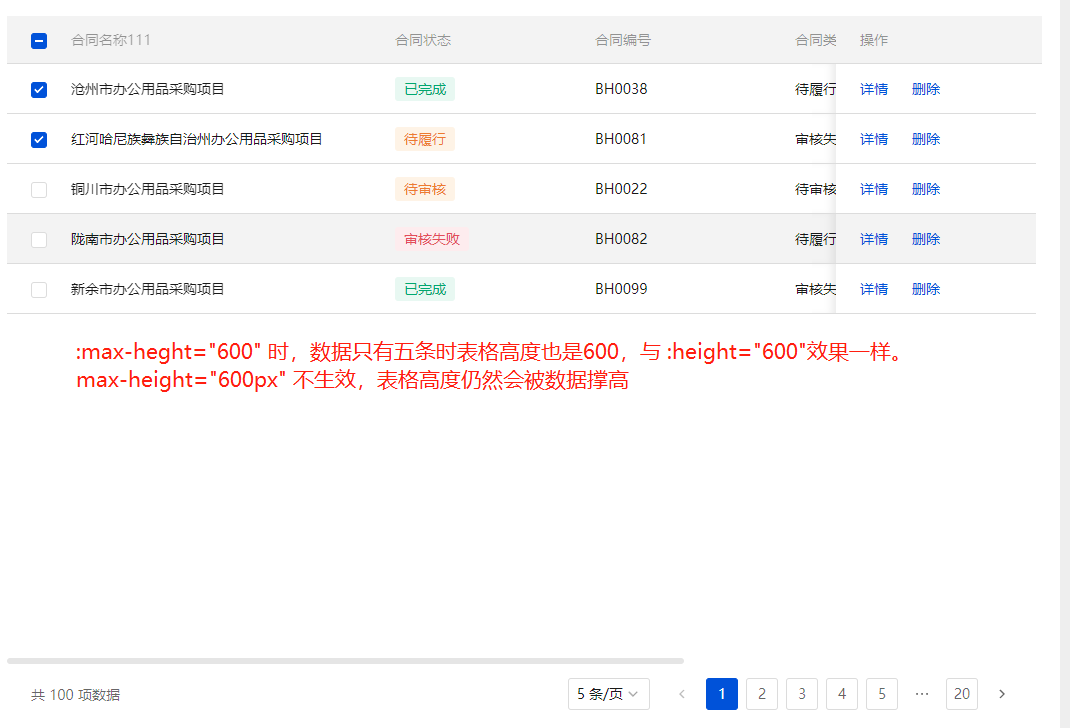Select page 5 in pagination
The image size is (1070, 728).
tap(881, 694)
